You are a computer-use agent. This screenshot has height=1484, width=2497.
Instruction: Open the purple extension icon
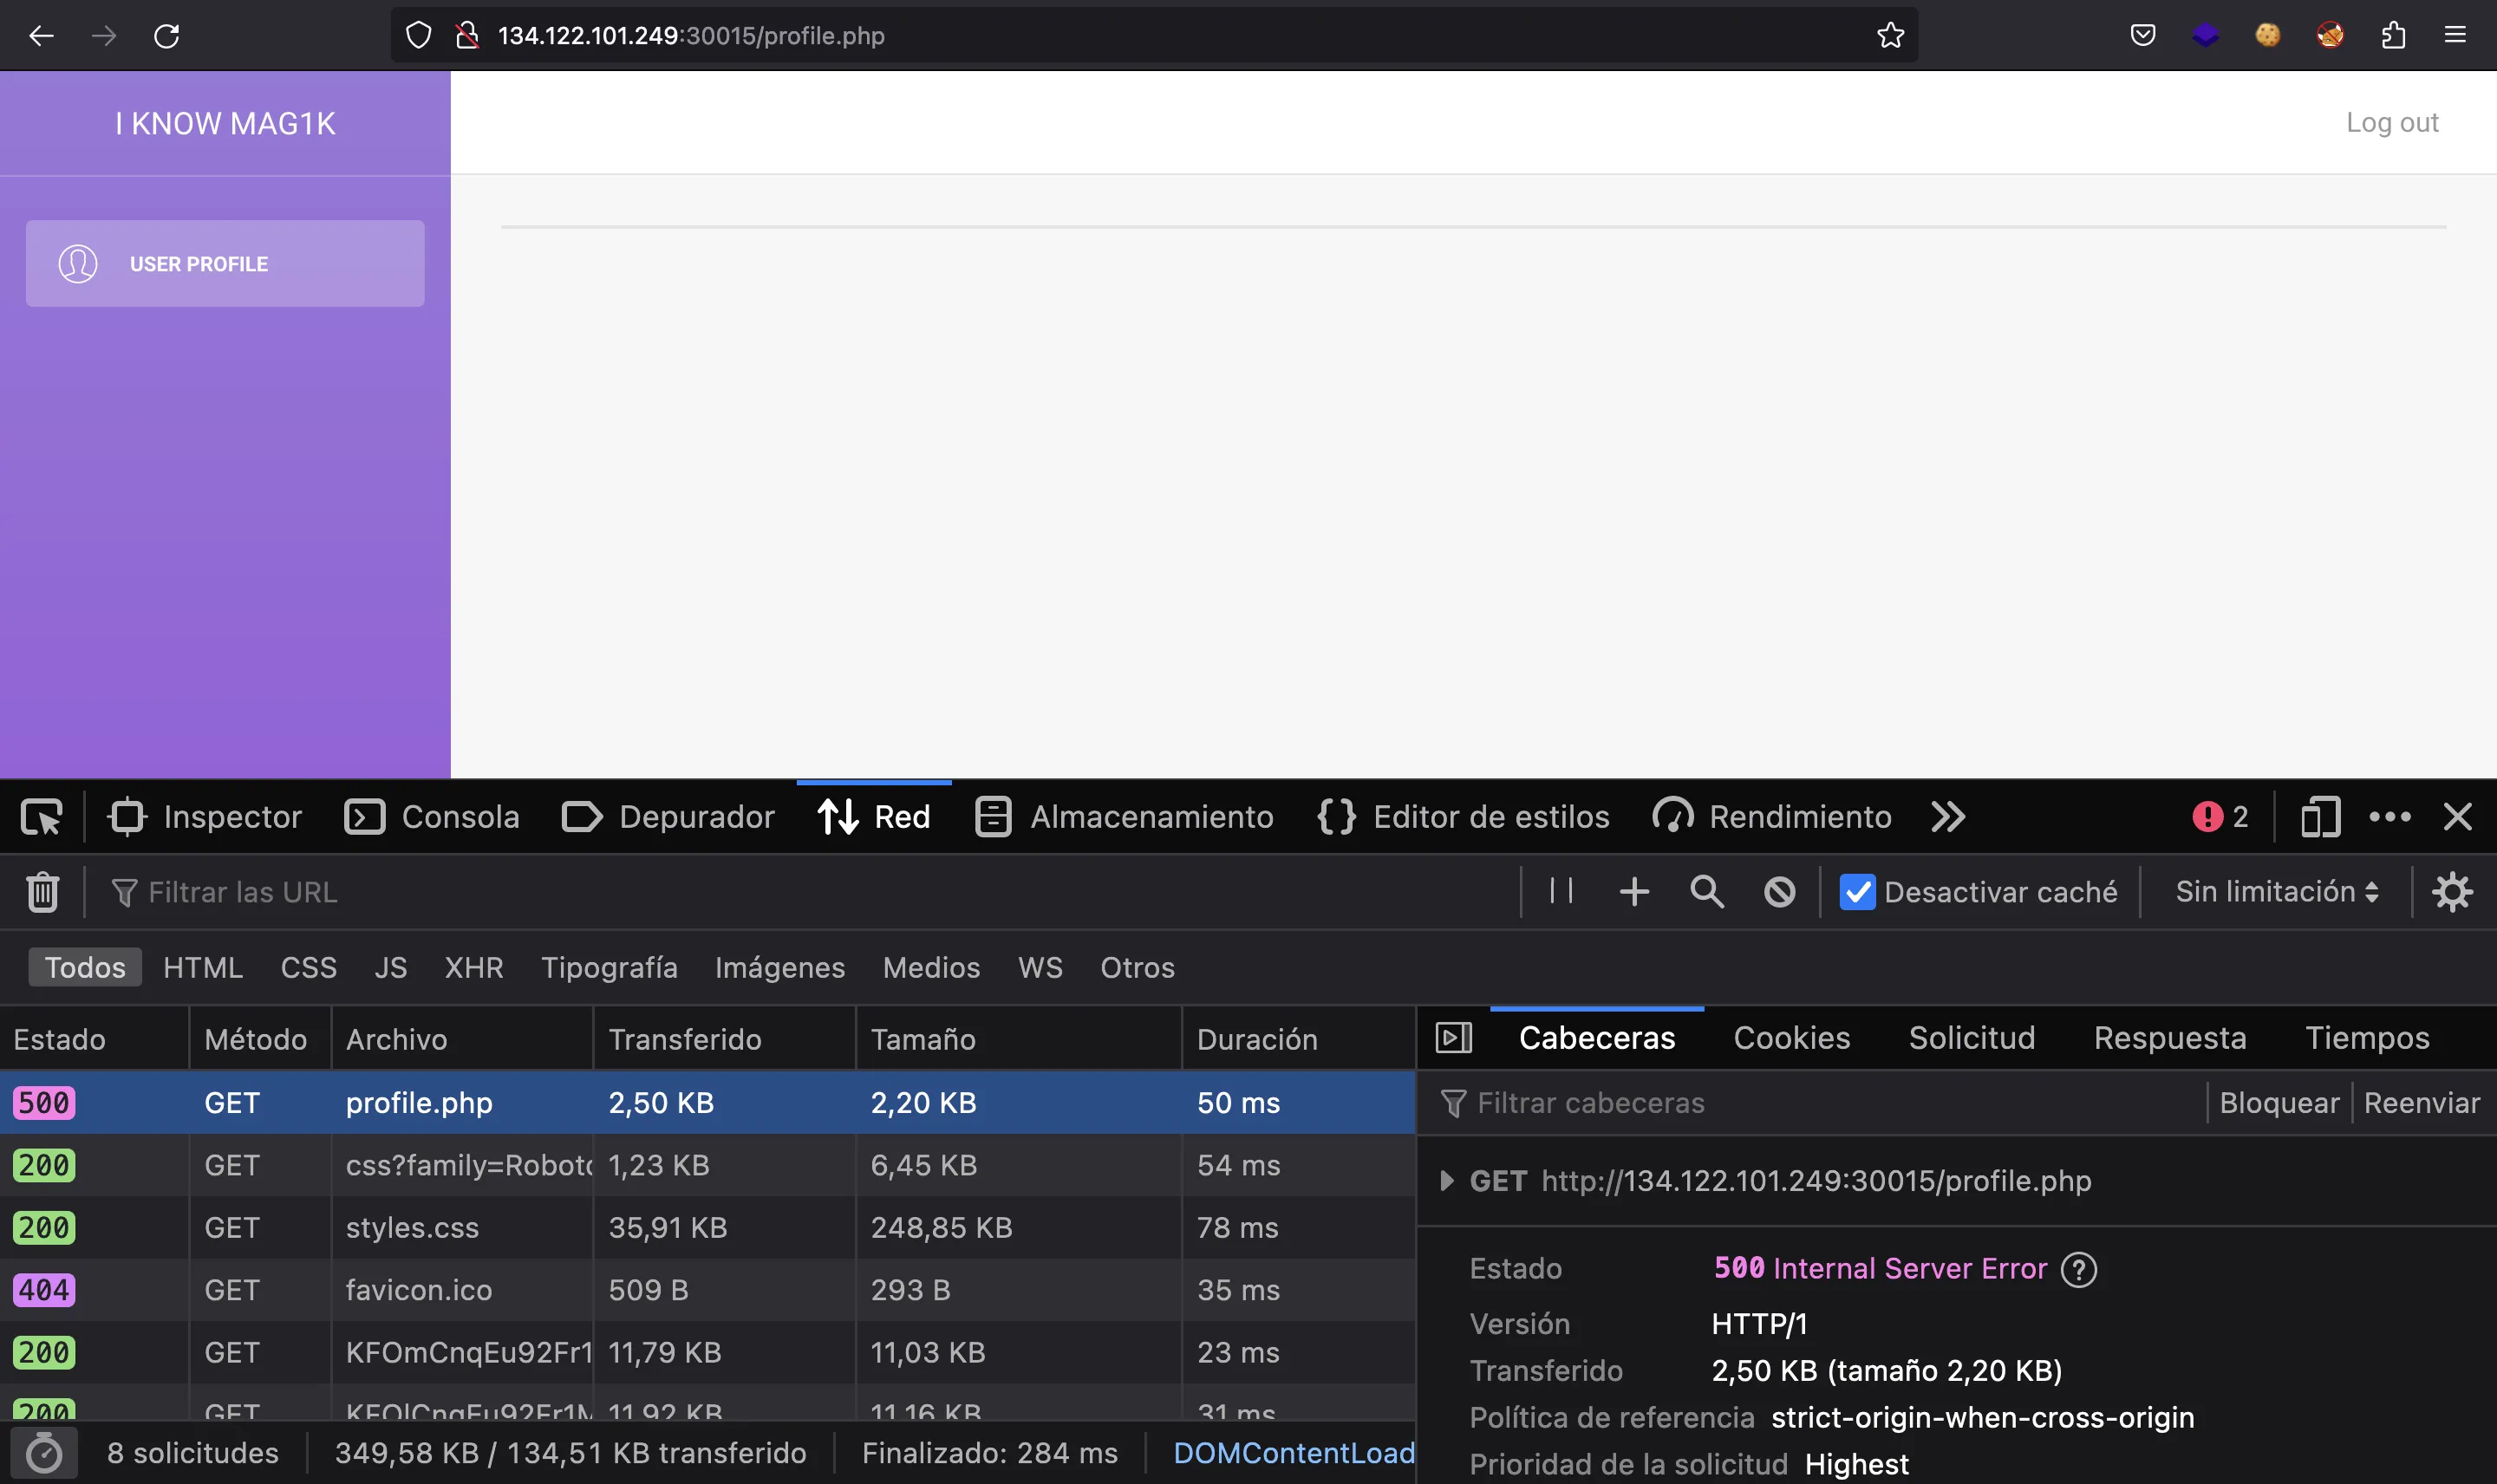click(x=2205, y=36)
